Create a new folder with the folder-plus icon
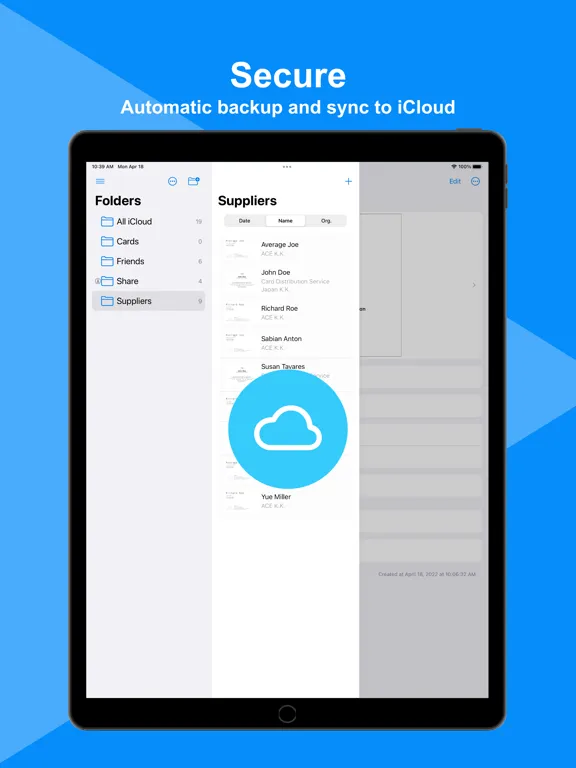The height and width of the screenshot is (768, 576). click(x=193, y=181)
